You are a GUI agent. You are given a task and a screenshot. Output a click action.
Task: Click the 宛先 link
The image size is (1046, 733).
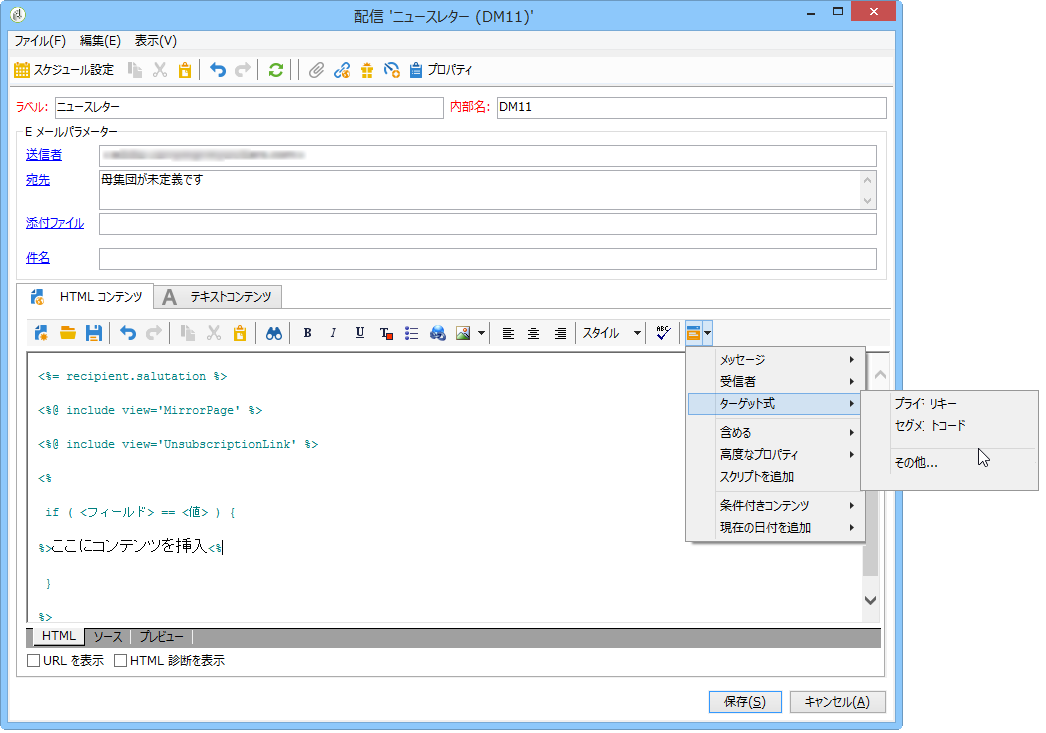click(38, 180)
